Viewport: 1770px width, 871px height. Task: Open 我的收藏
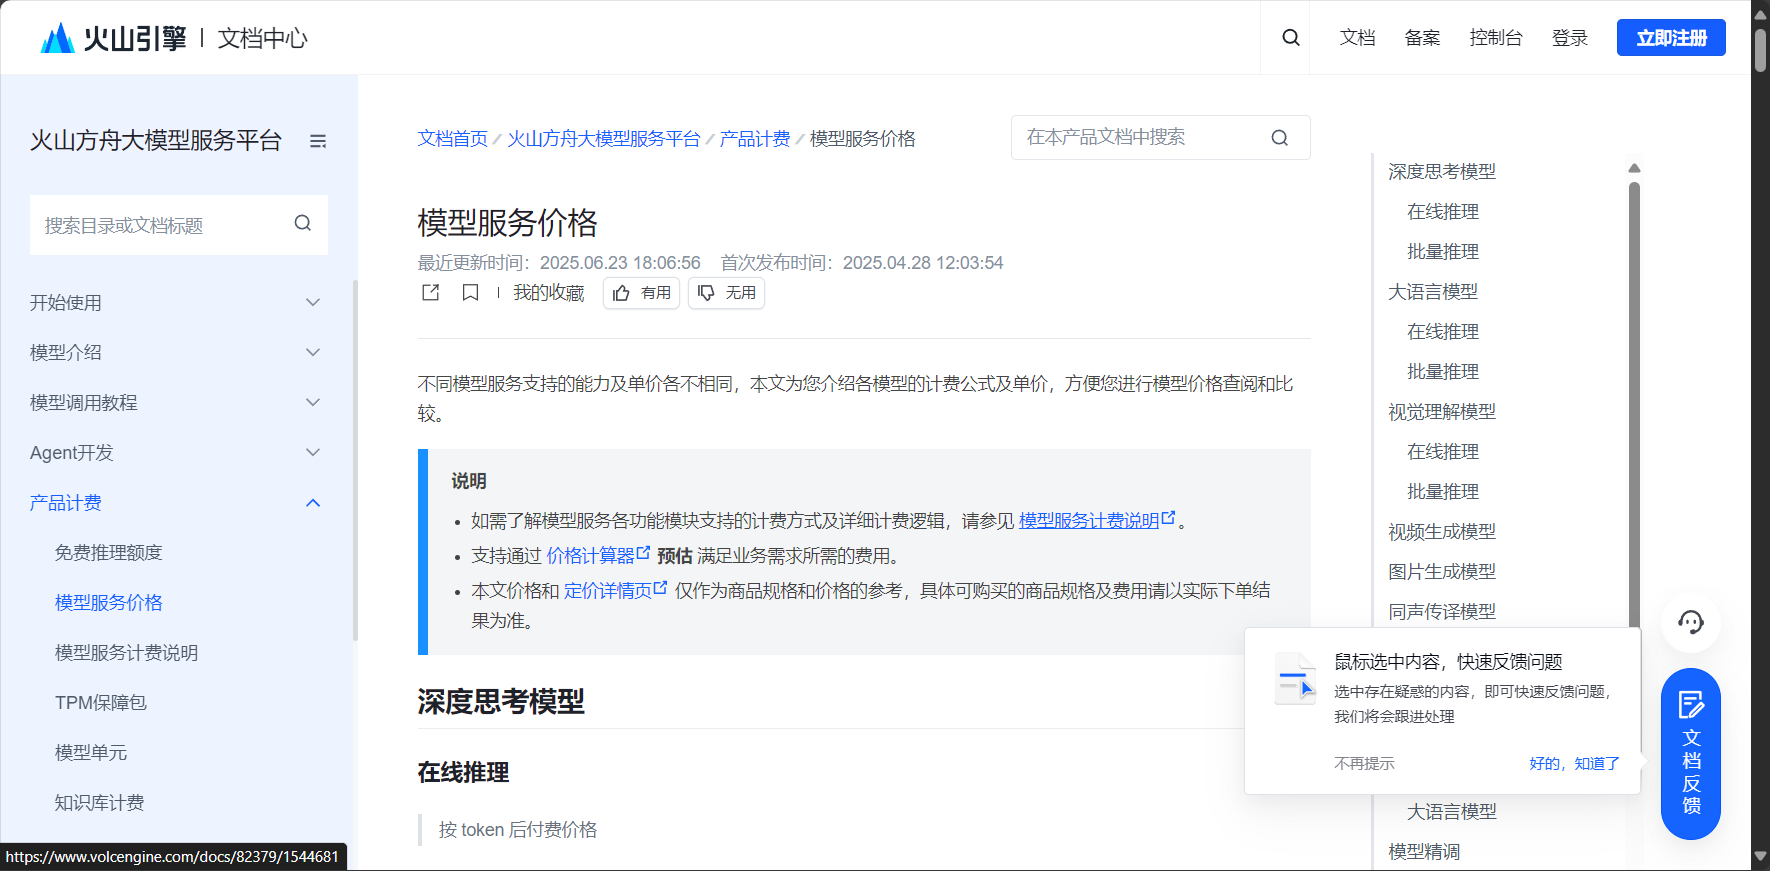(x=548, y=292)
